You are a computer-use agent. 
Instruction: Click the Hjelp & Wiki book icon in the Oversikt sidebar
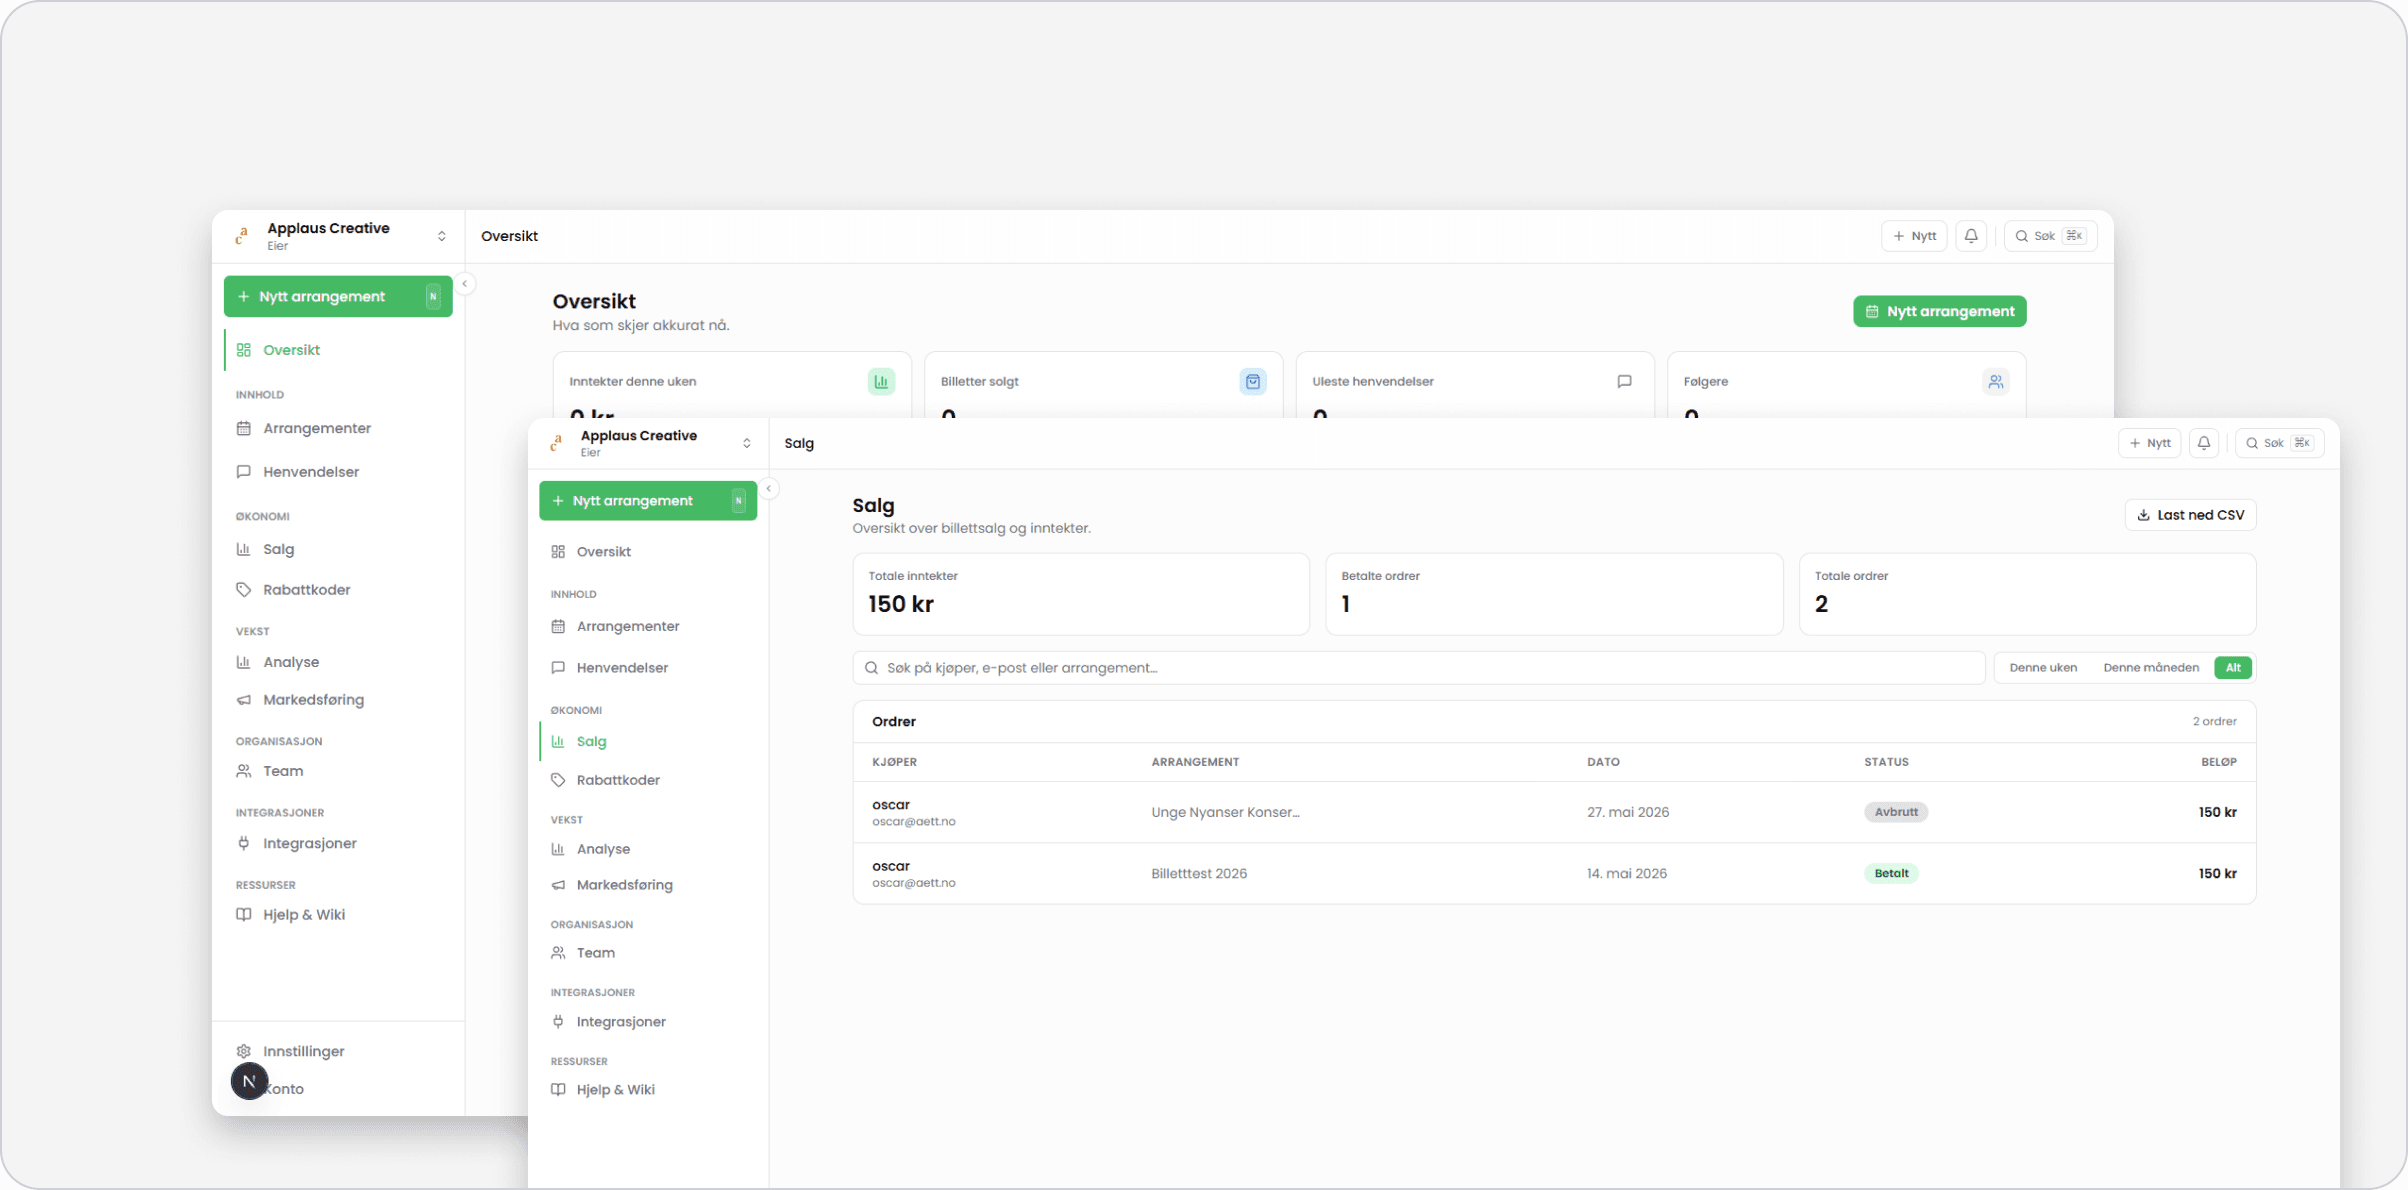(244, 915)
